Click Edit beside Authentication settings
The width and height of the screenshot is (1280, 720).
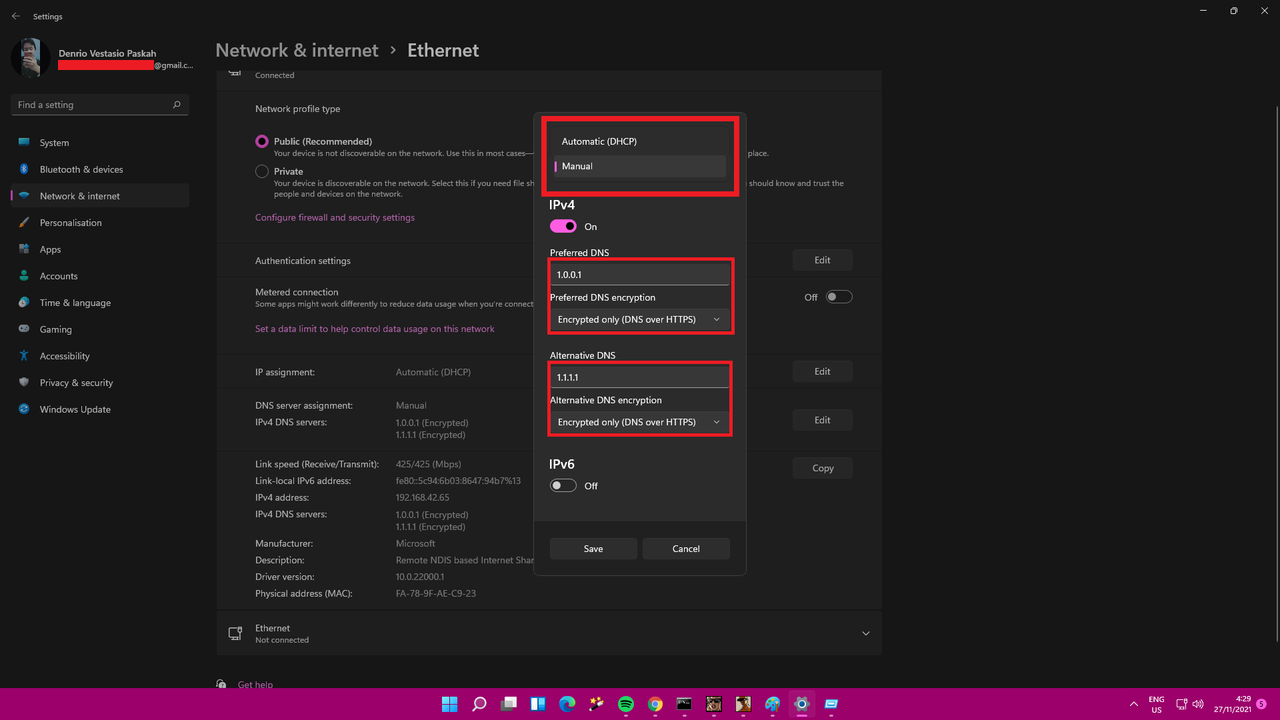pyautogui.click(x=822, y=260)
